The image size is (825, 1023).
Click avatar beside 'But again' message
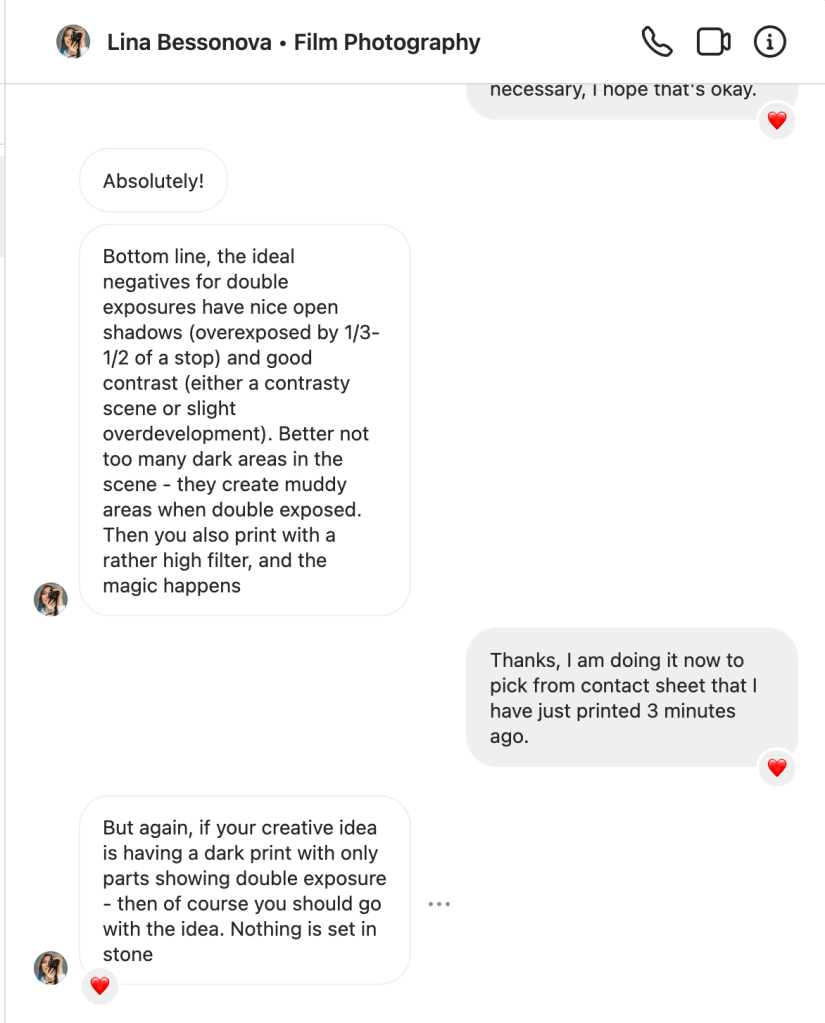tap(51, 967)
